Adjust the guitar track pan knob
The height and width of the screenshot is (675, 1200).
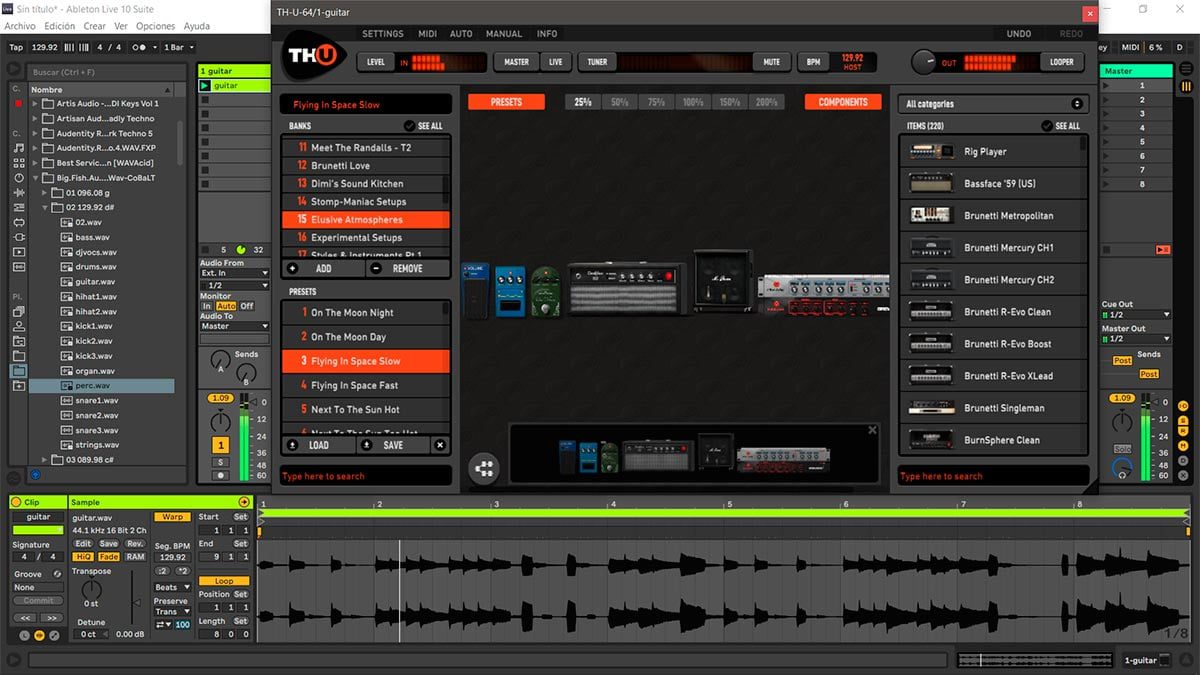tap(221, 422)
